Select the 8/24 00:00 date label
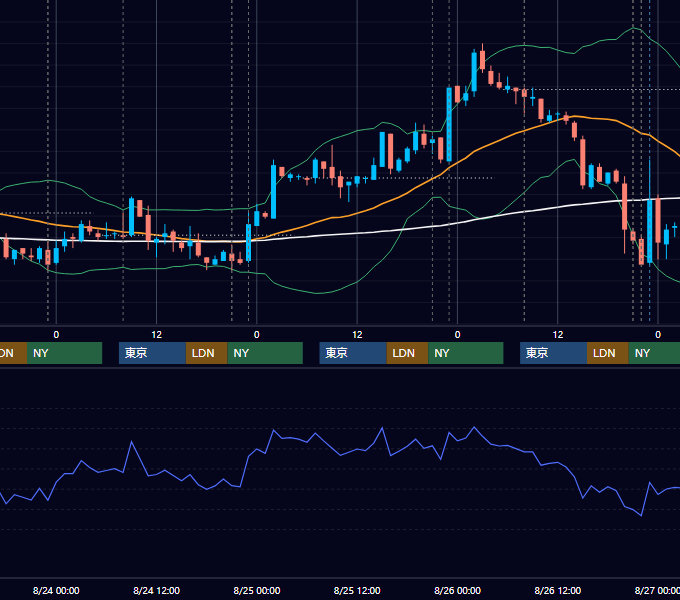Image resolution: width=680 pixels, height=600 pixels. click(x=56, y=590)
